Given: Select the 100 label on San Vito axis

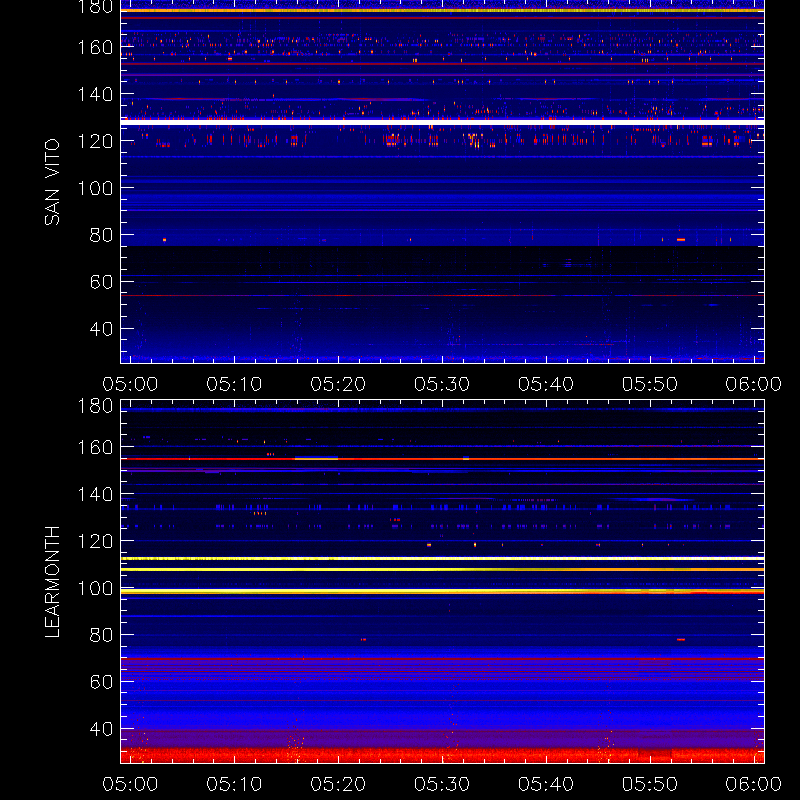Looking at the screenshot, I should tap(95, 188).
